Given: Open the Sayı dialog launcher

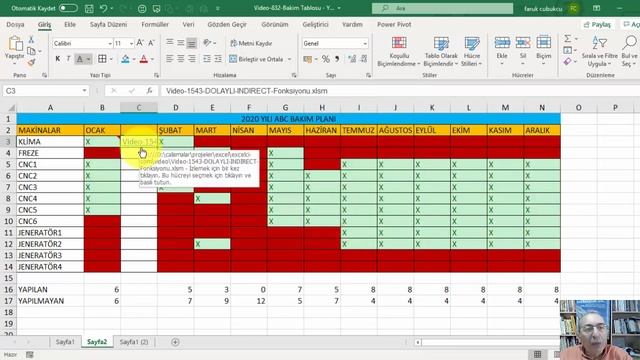Looking at the screenshot, I should pyautogui.click(x=368, y=76).
